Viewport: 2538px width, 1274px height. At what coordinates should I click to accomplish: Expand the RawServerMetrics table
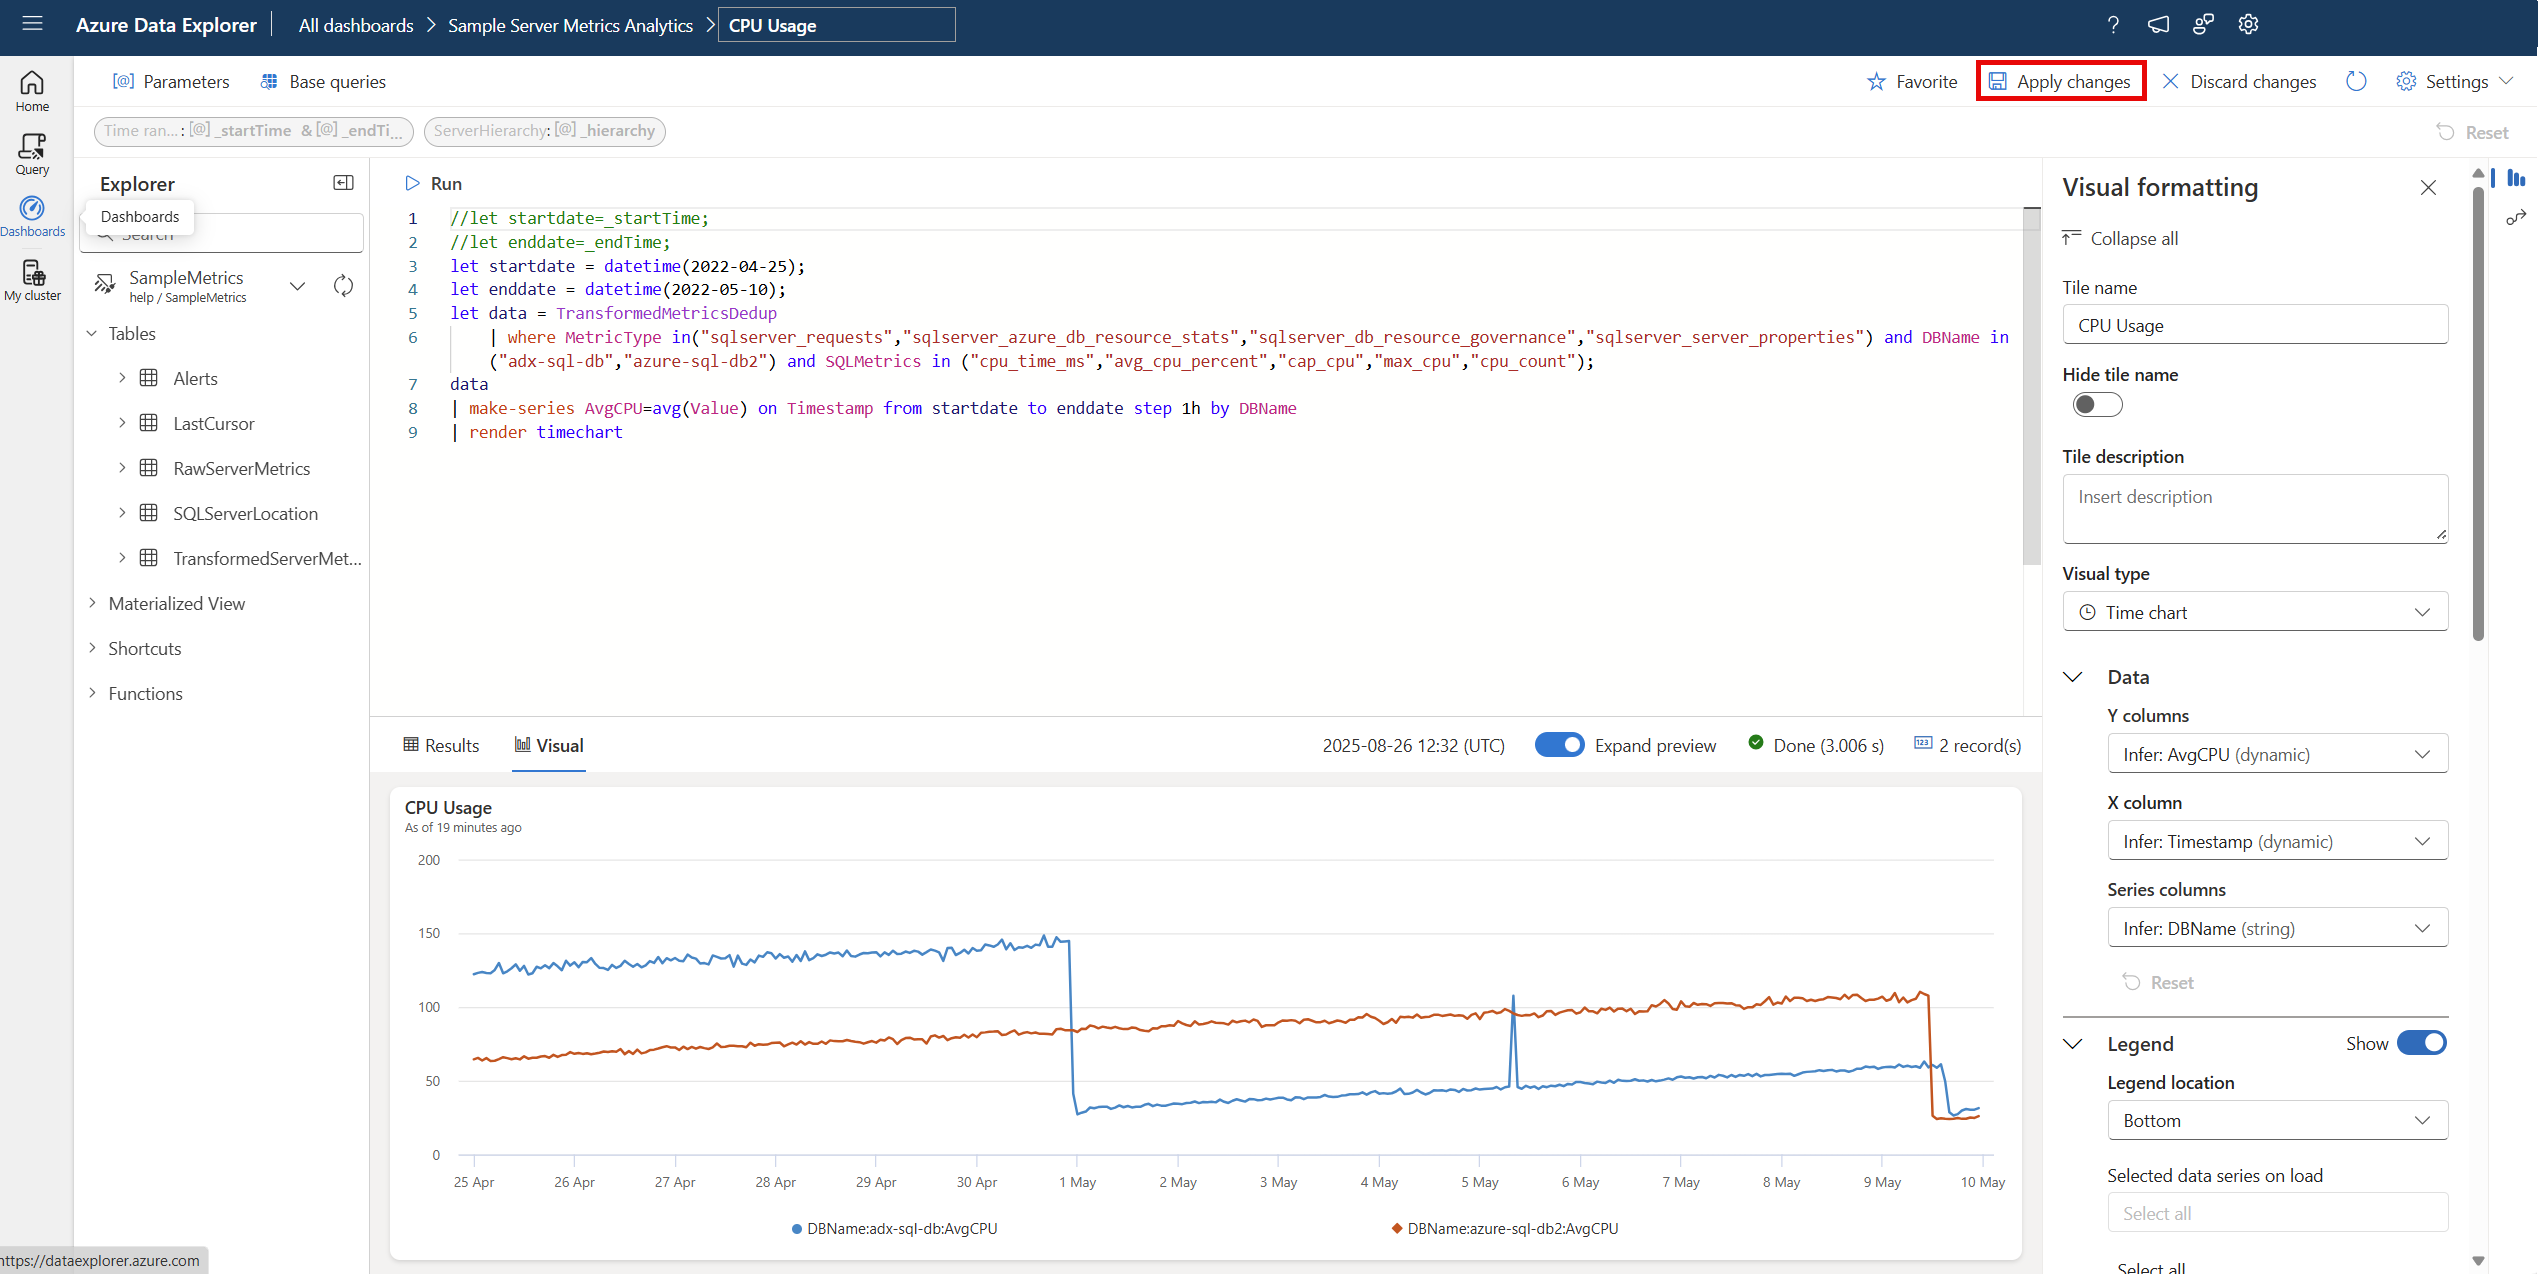(x=122, y=467)
